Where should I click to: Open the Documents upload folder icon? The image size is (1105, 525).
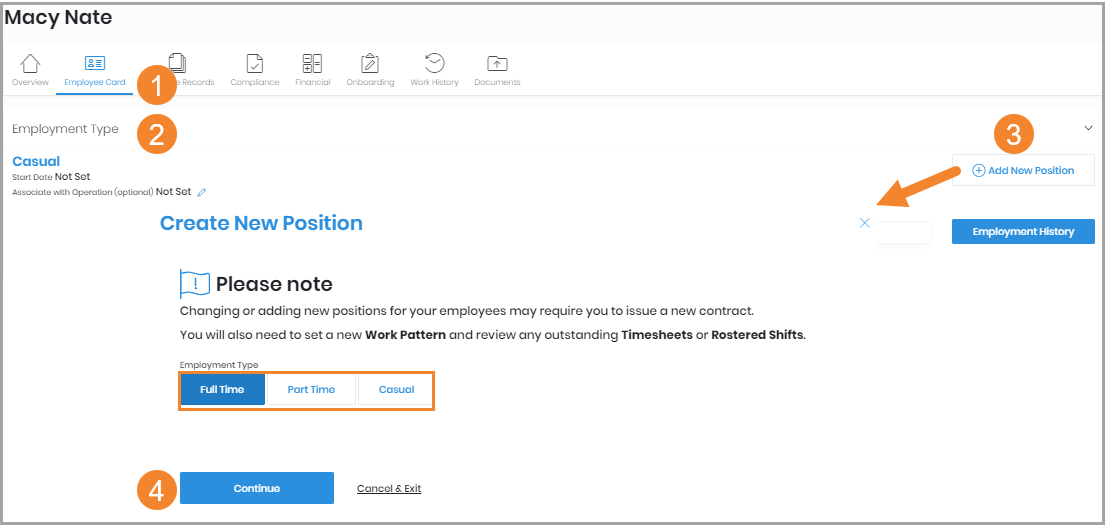pyautogui.click(x=497, y=64)
